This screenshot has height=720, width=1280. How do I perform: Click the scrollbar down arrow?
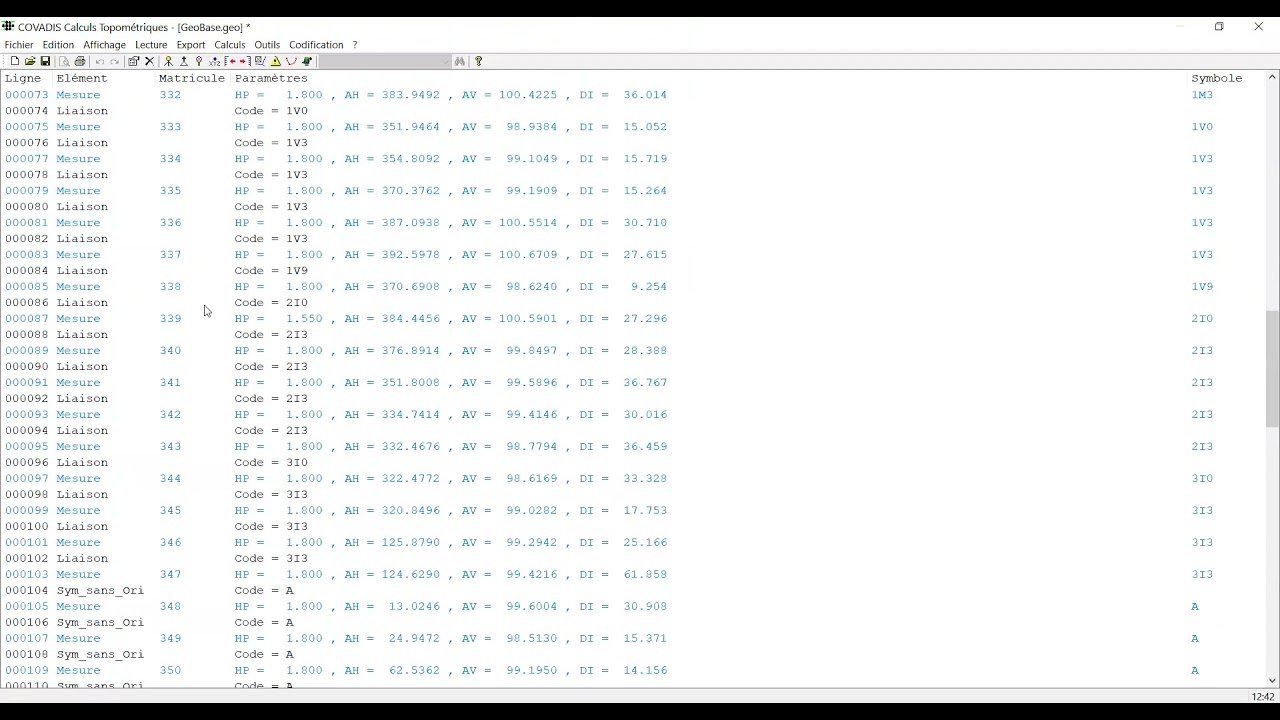coord(1272,681)
